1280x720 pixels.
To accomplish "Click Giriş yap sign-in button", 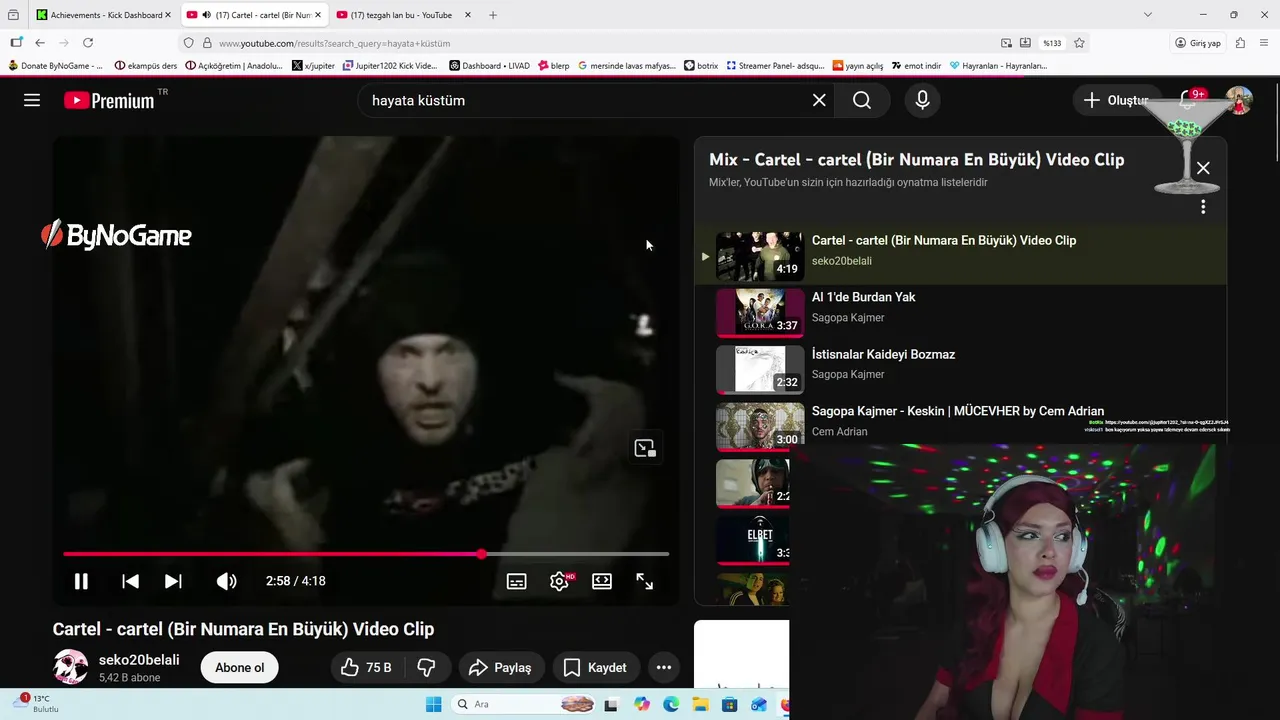I will click(x=1198, y=43).
